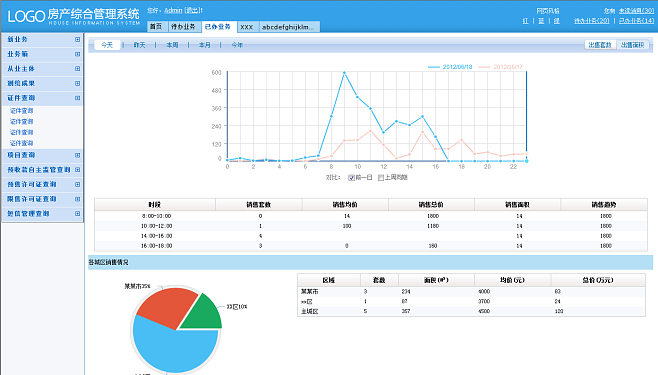
Task: Open the 待办业务(20) header link
Action: click(x=592, y=21)
